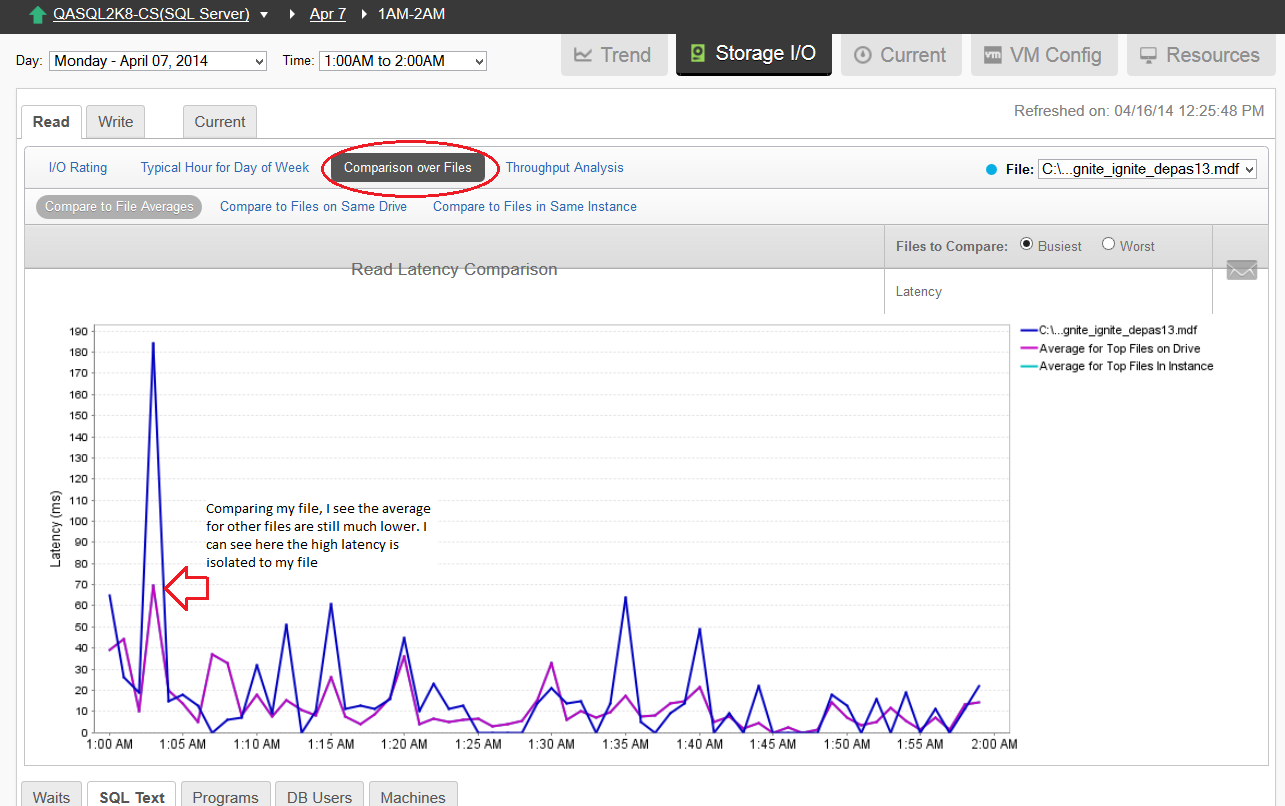Open the Storage I/O tab

tap(754, 54)
